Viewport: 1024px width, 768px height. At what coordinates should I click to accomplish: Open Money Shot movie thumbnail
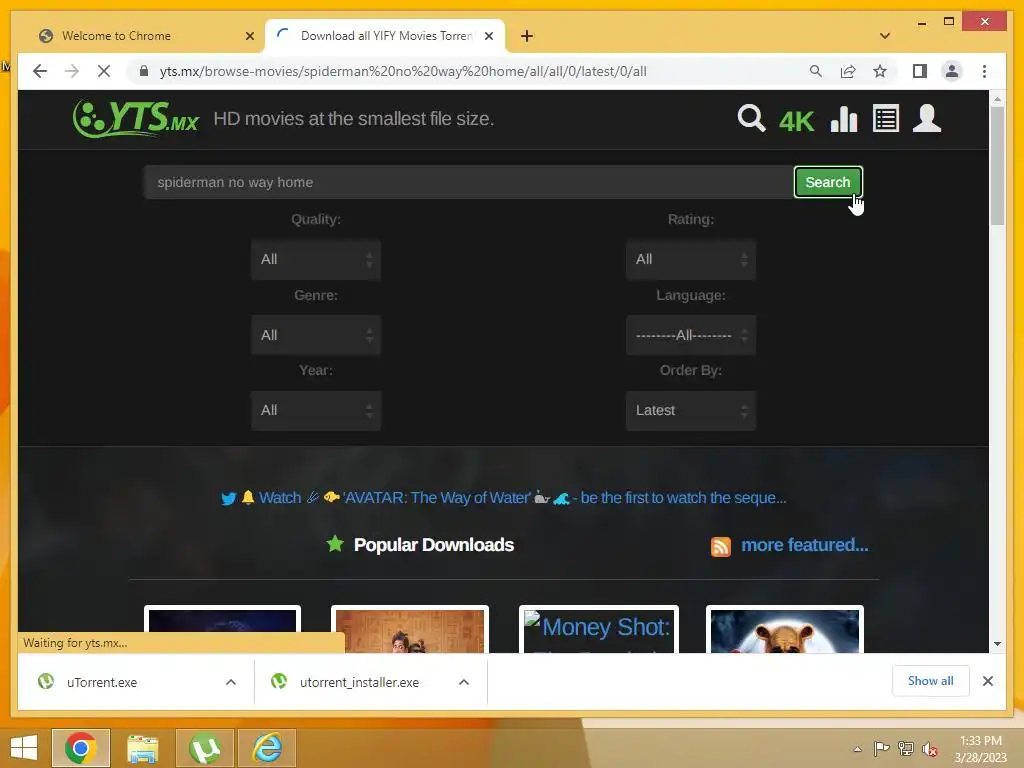pos(598,629)
